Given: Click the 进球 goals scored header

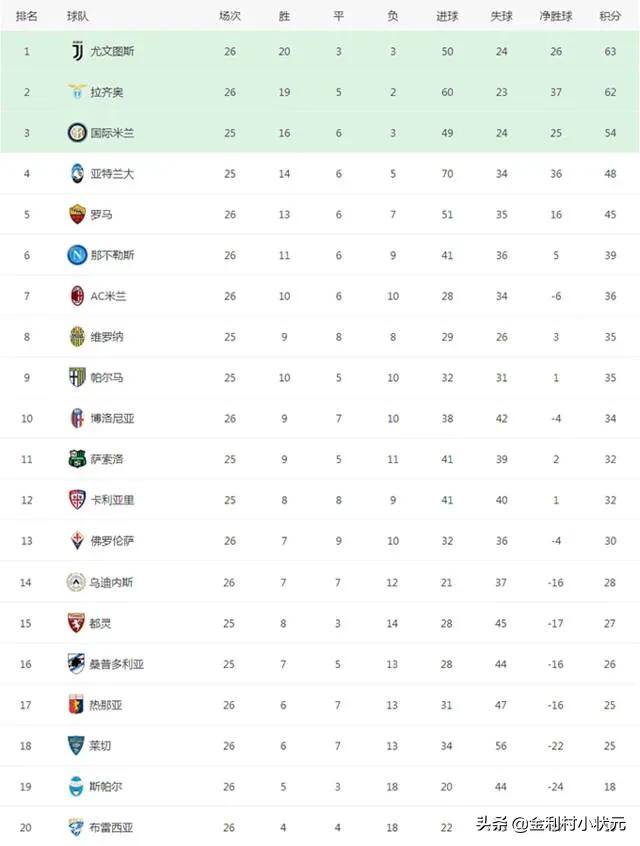Looking at the screenshot, I should 447,16.
